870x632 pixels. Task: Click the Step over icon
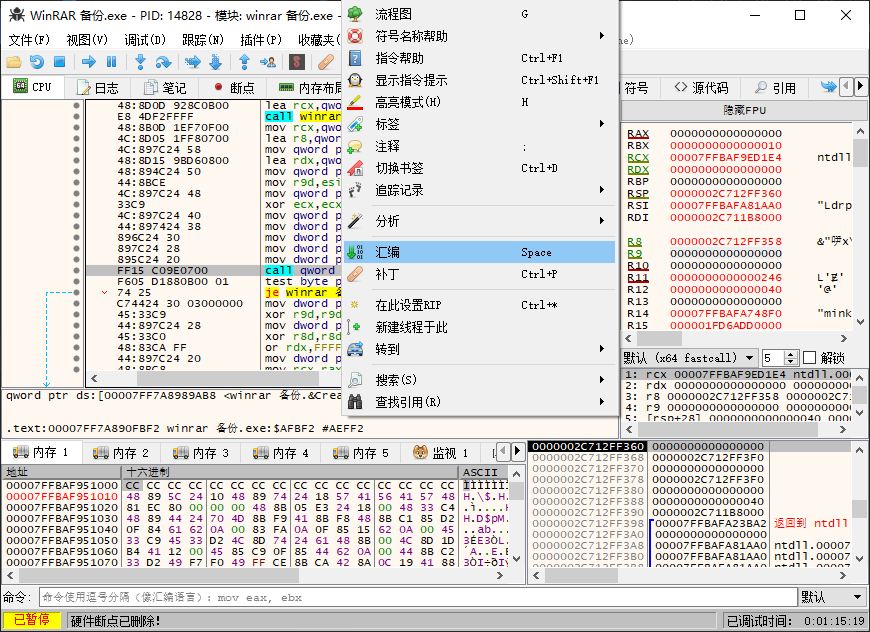[x=163, y=62]
